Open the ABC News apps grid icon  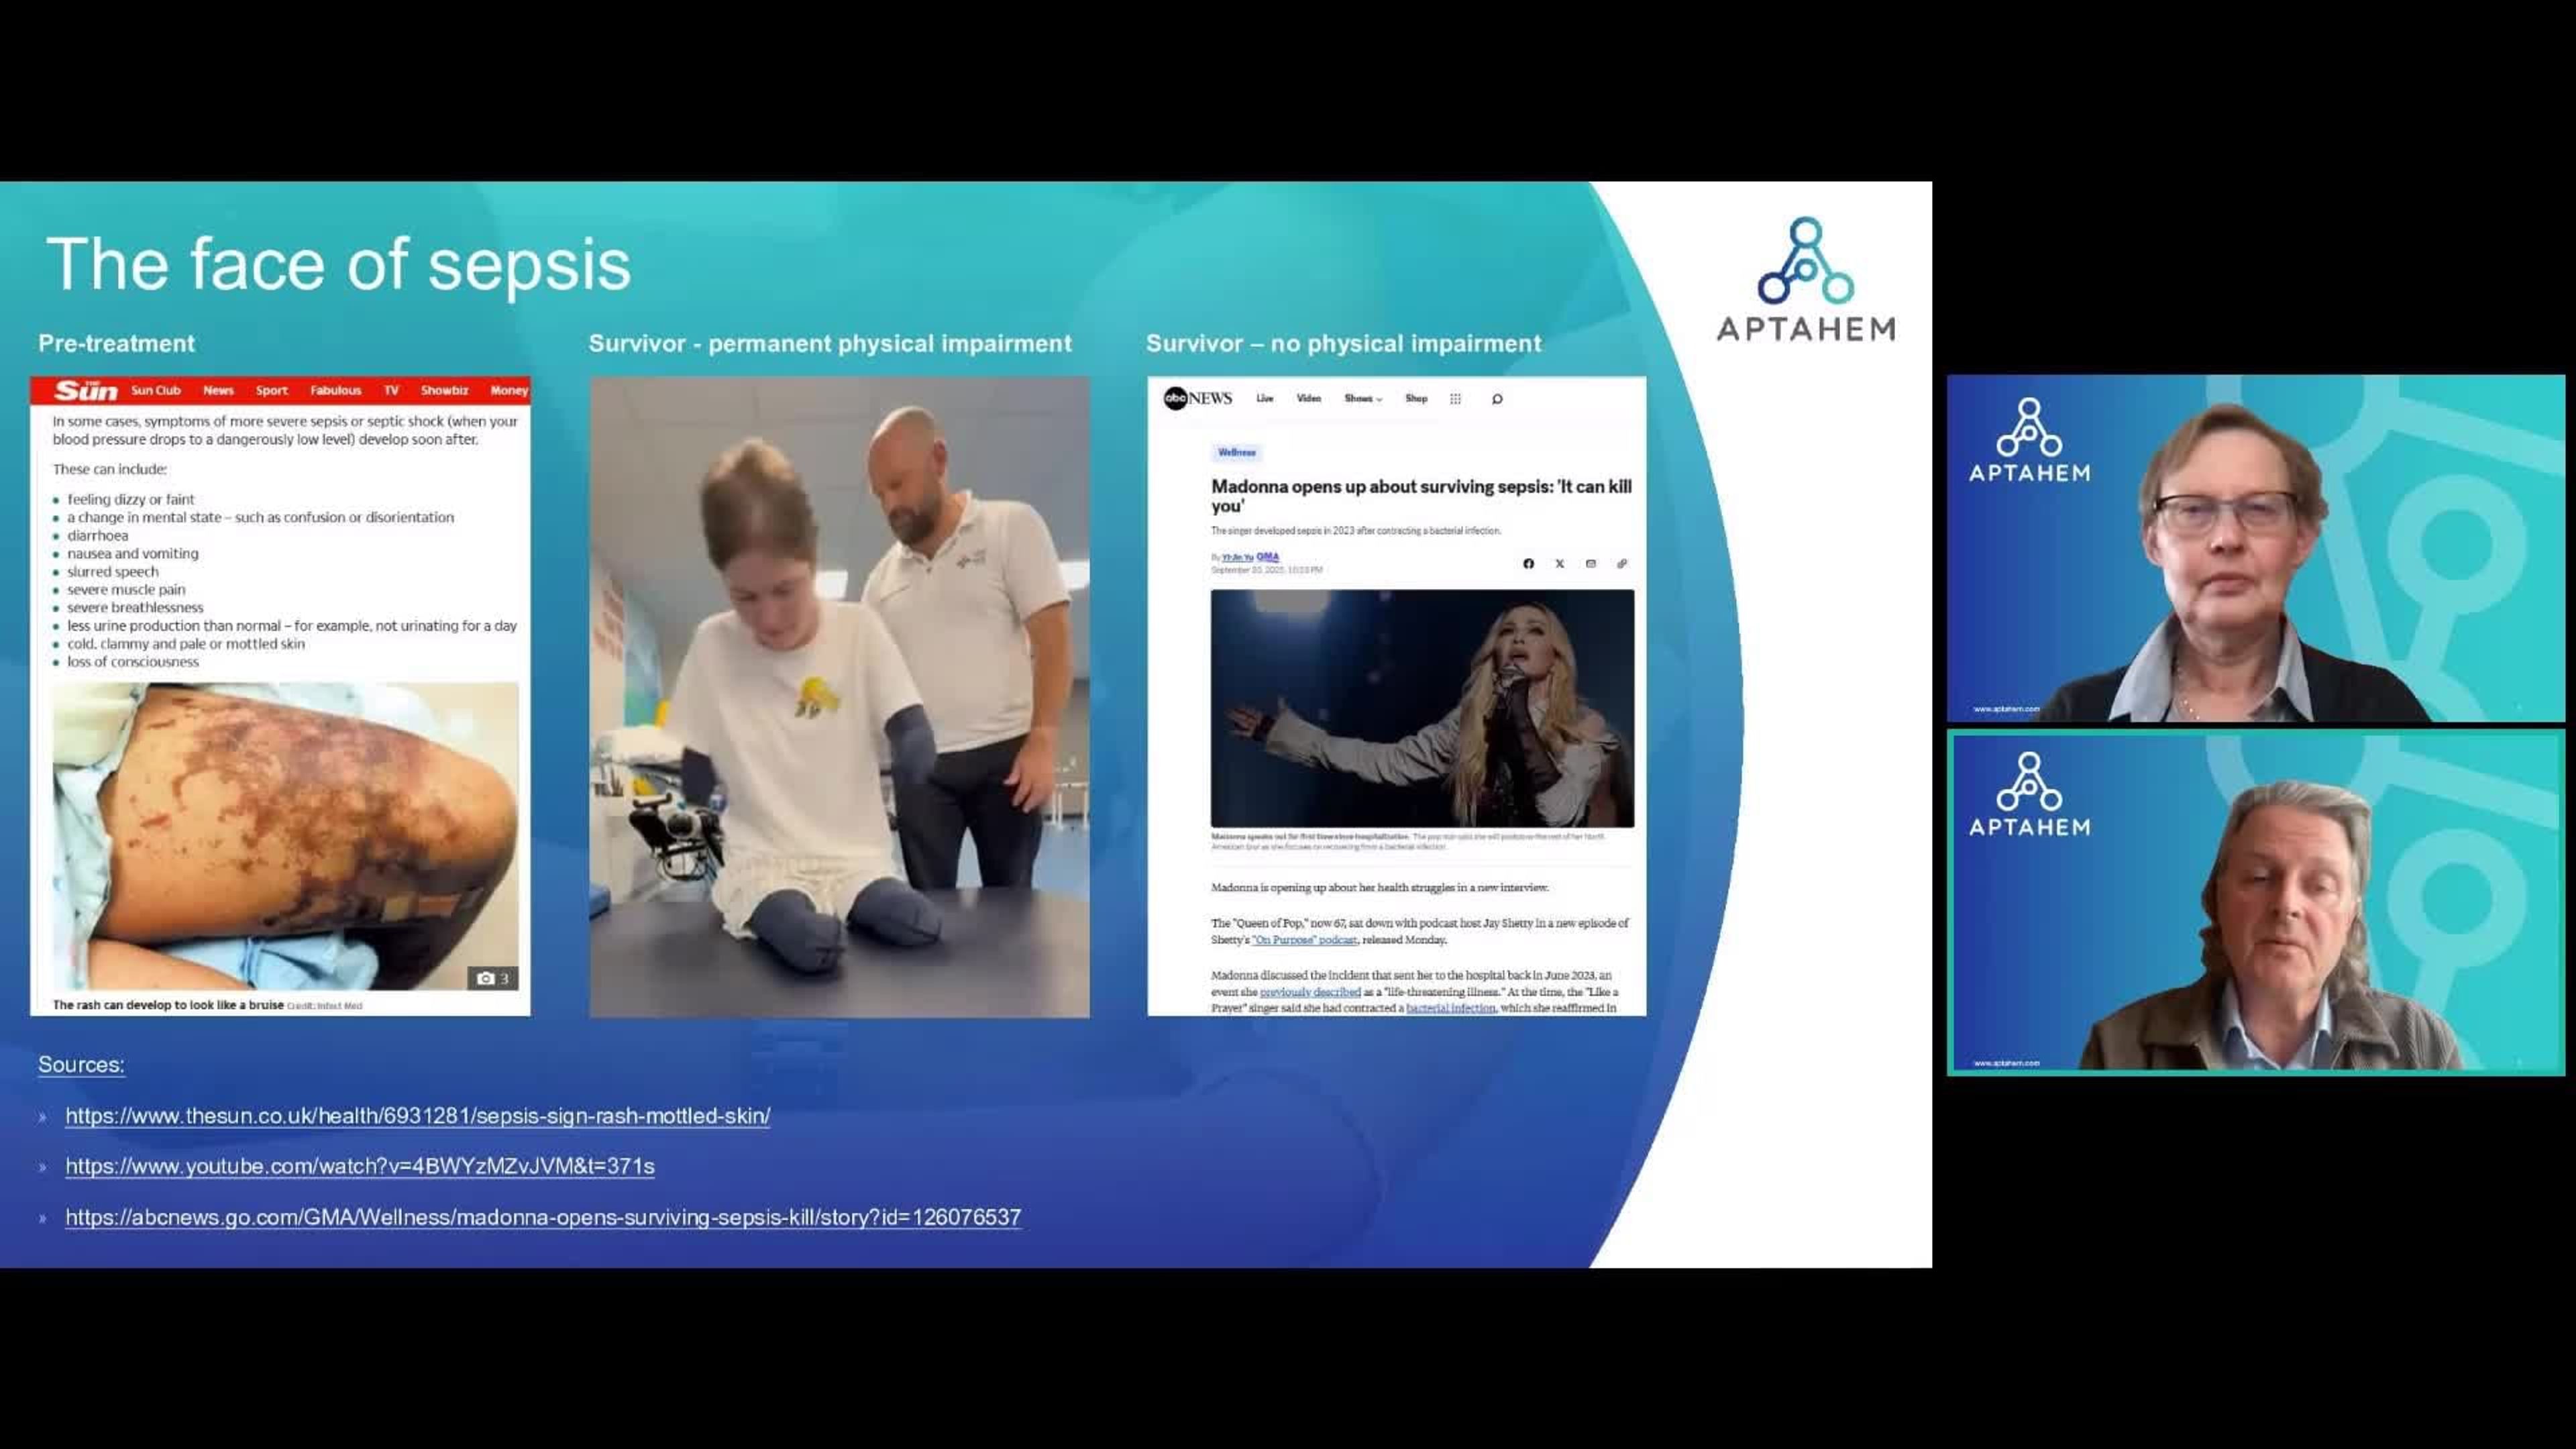click(1455, 399)
